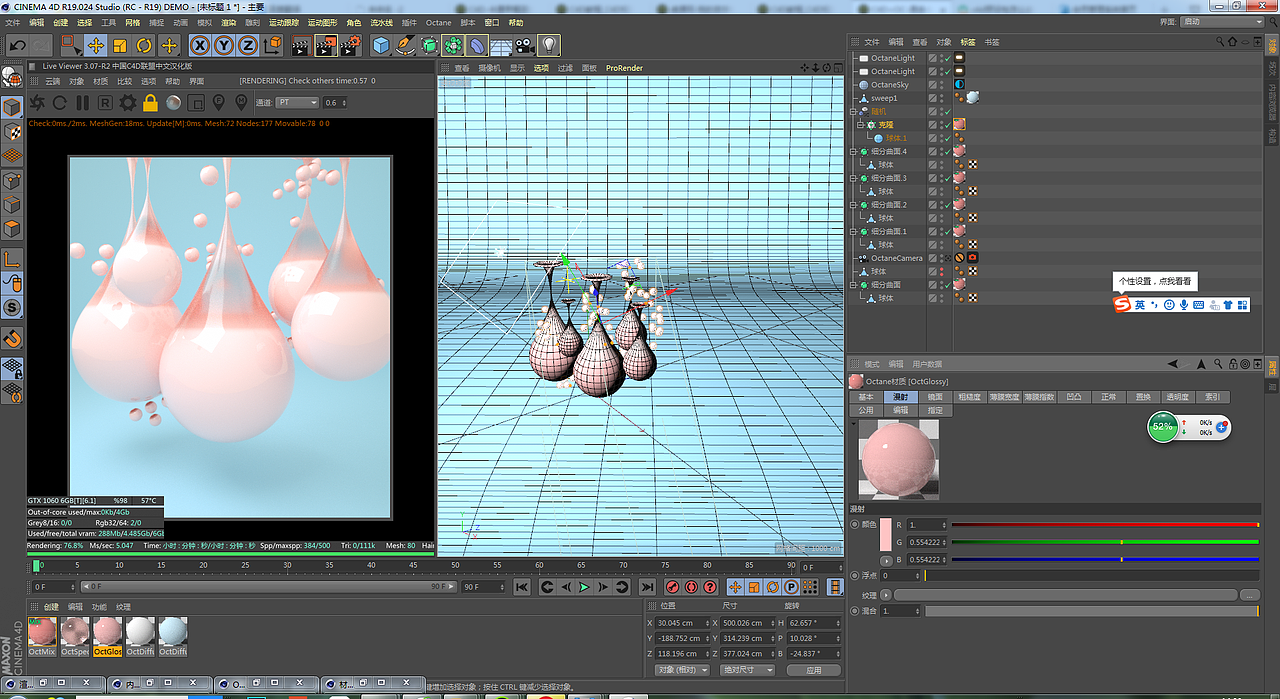Open the 绝对尺寸 dropdown

coord(748,670)
